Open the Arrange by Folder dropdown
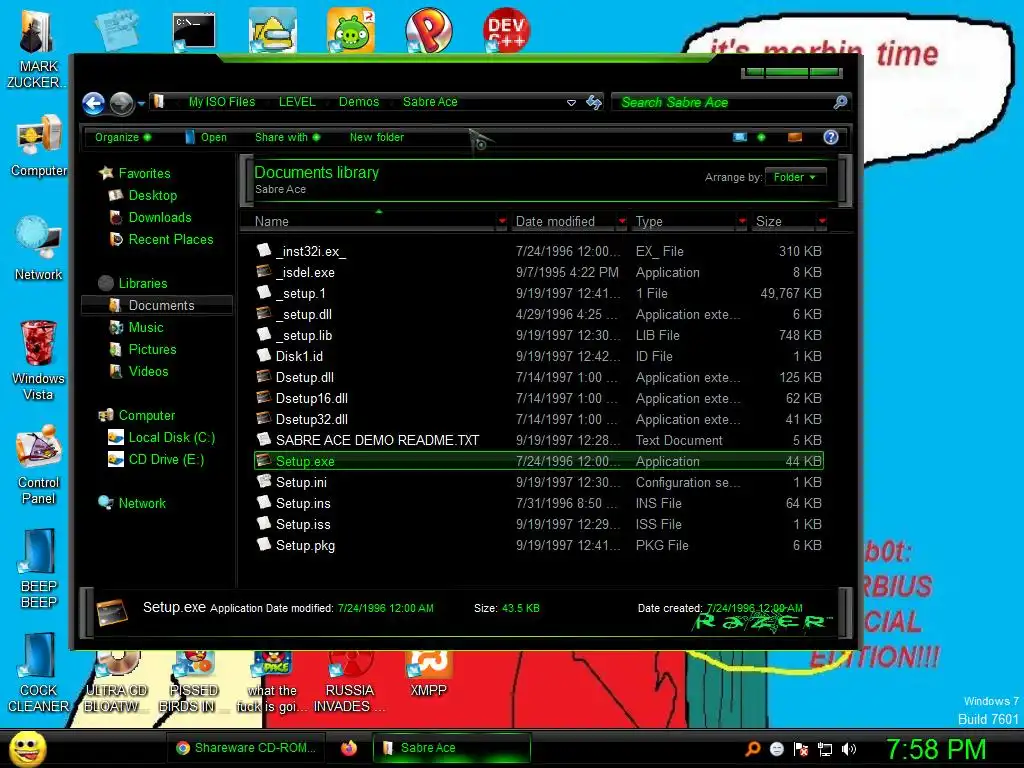1024x768 pixels. point(795,177)
